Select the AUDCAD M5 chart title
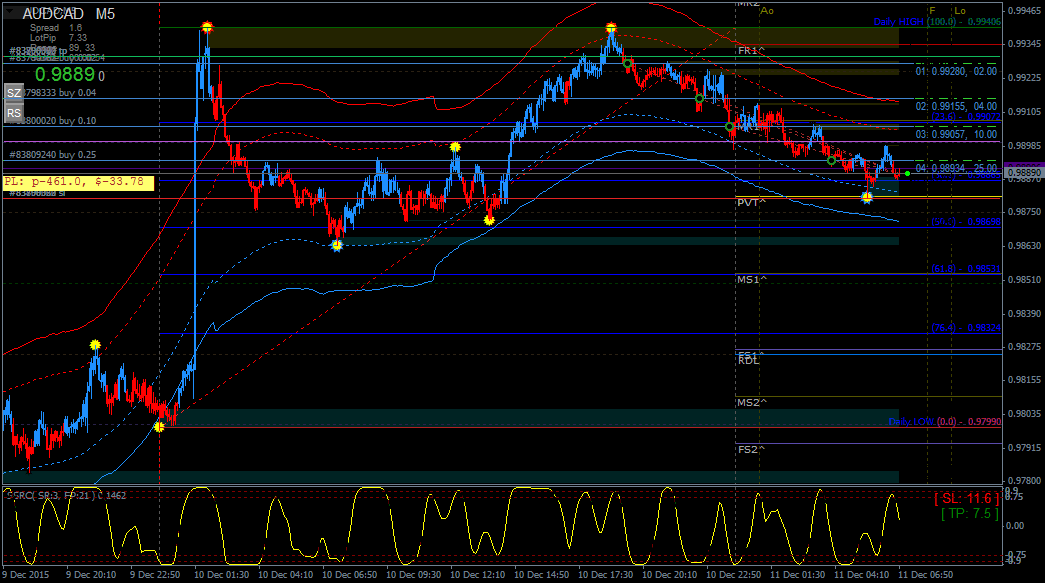This screenshot has width=1045, height=583. [x=69, y=14]
